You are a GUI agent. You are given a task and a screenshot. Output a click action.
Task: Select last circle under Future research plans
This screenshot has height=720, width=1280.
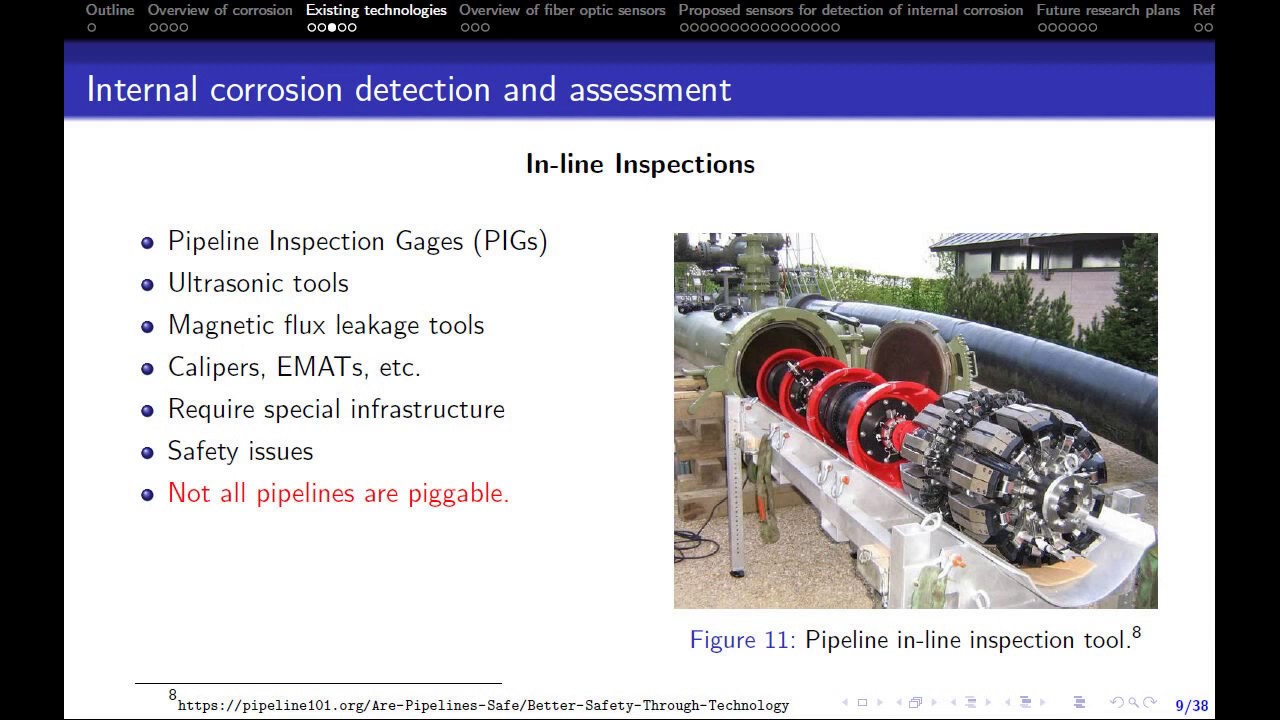click(x=1093, y=27)
